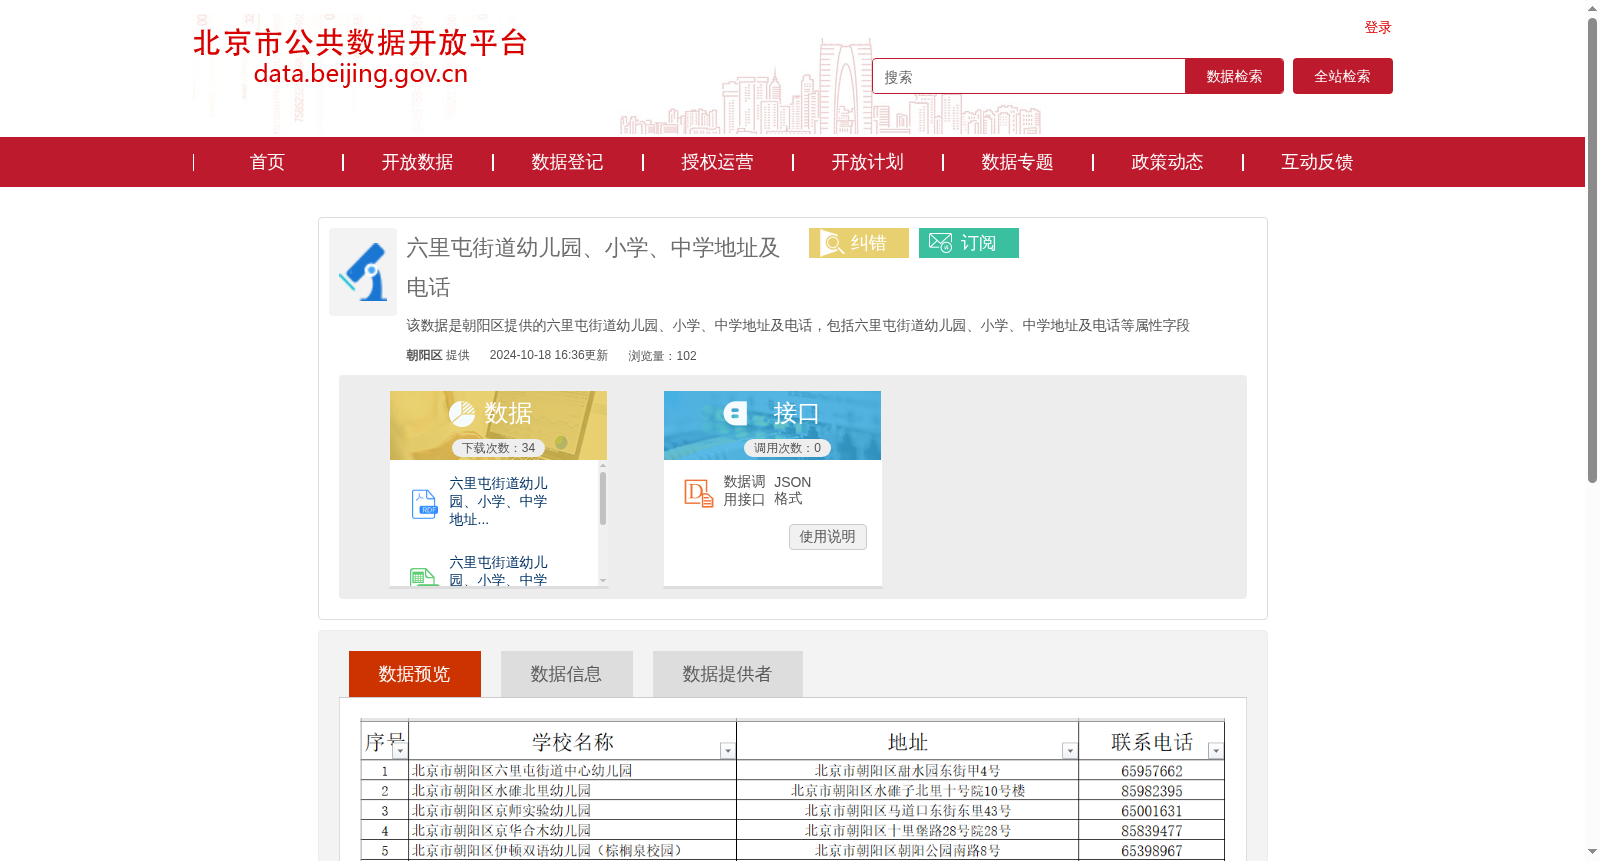
Task: Click the 全站检索 button
Action: pyautogui.click(x=1343, y=76)
